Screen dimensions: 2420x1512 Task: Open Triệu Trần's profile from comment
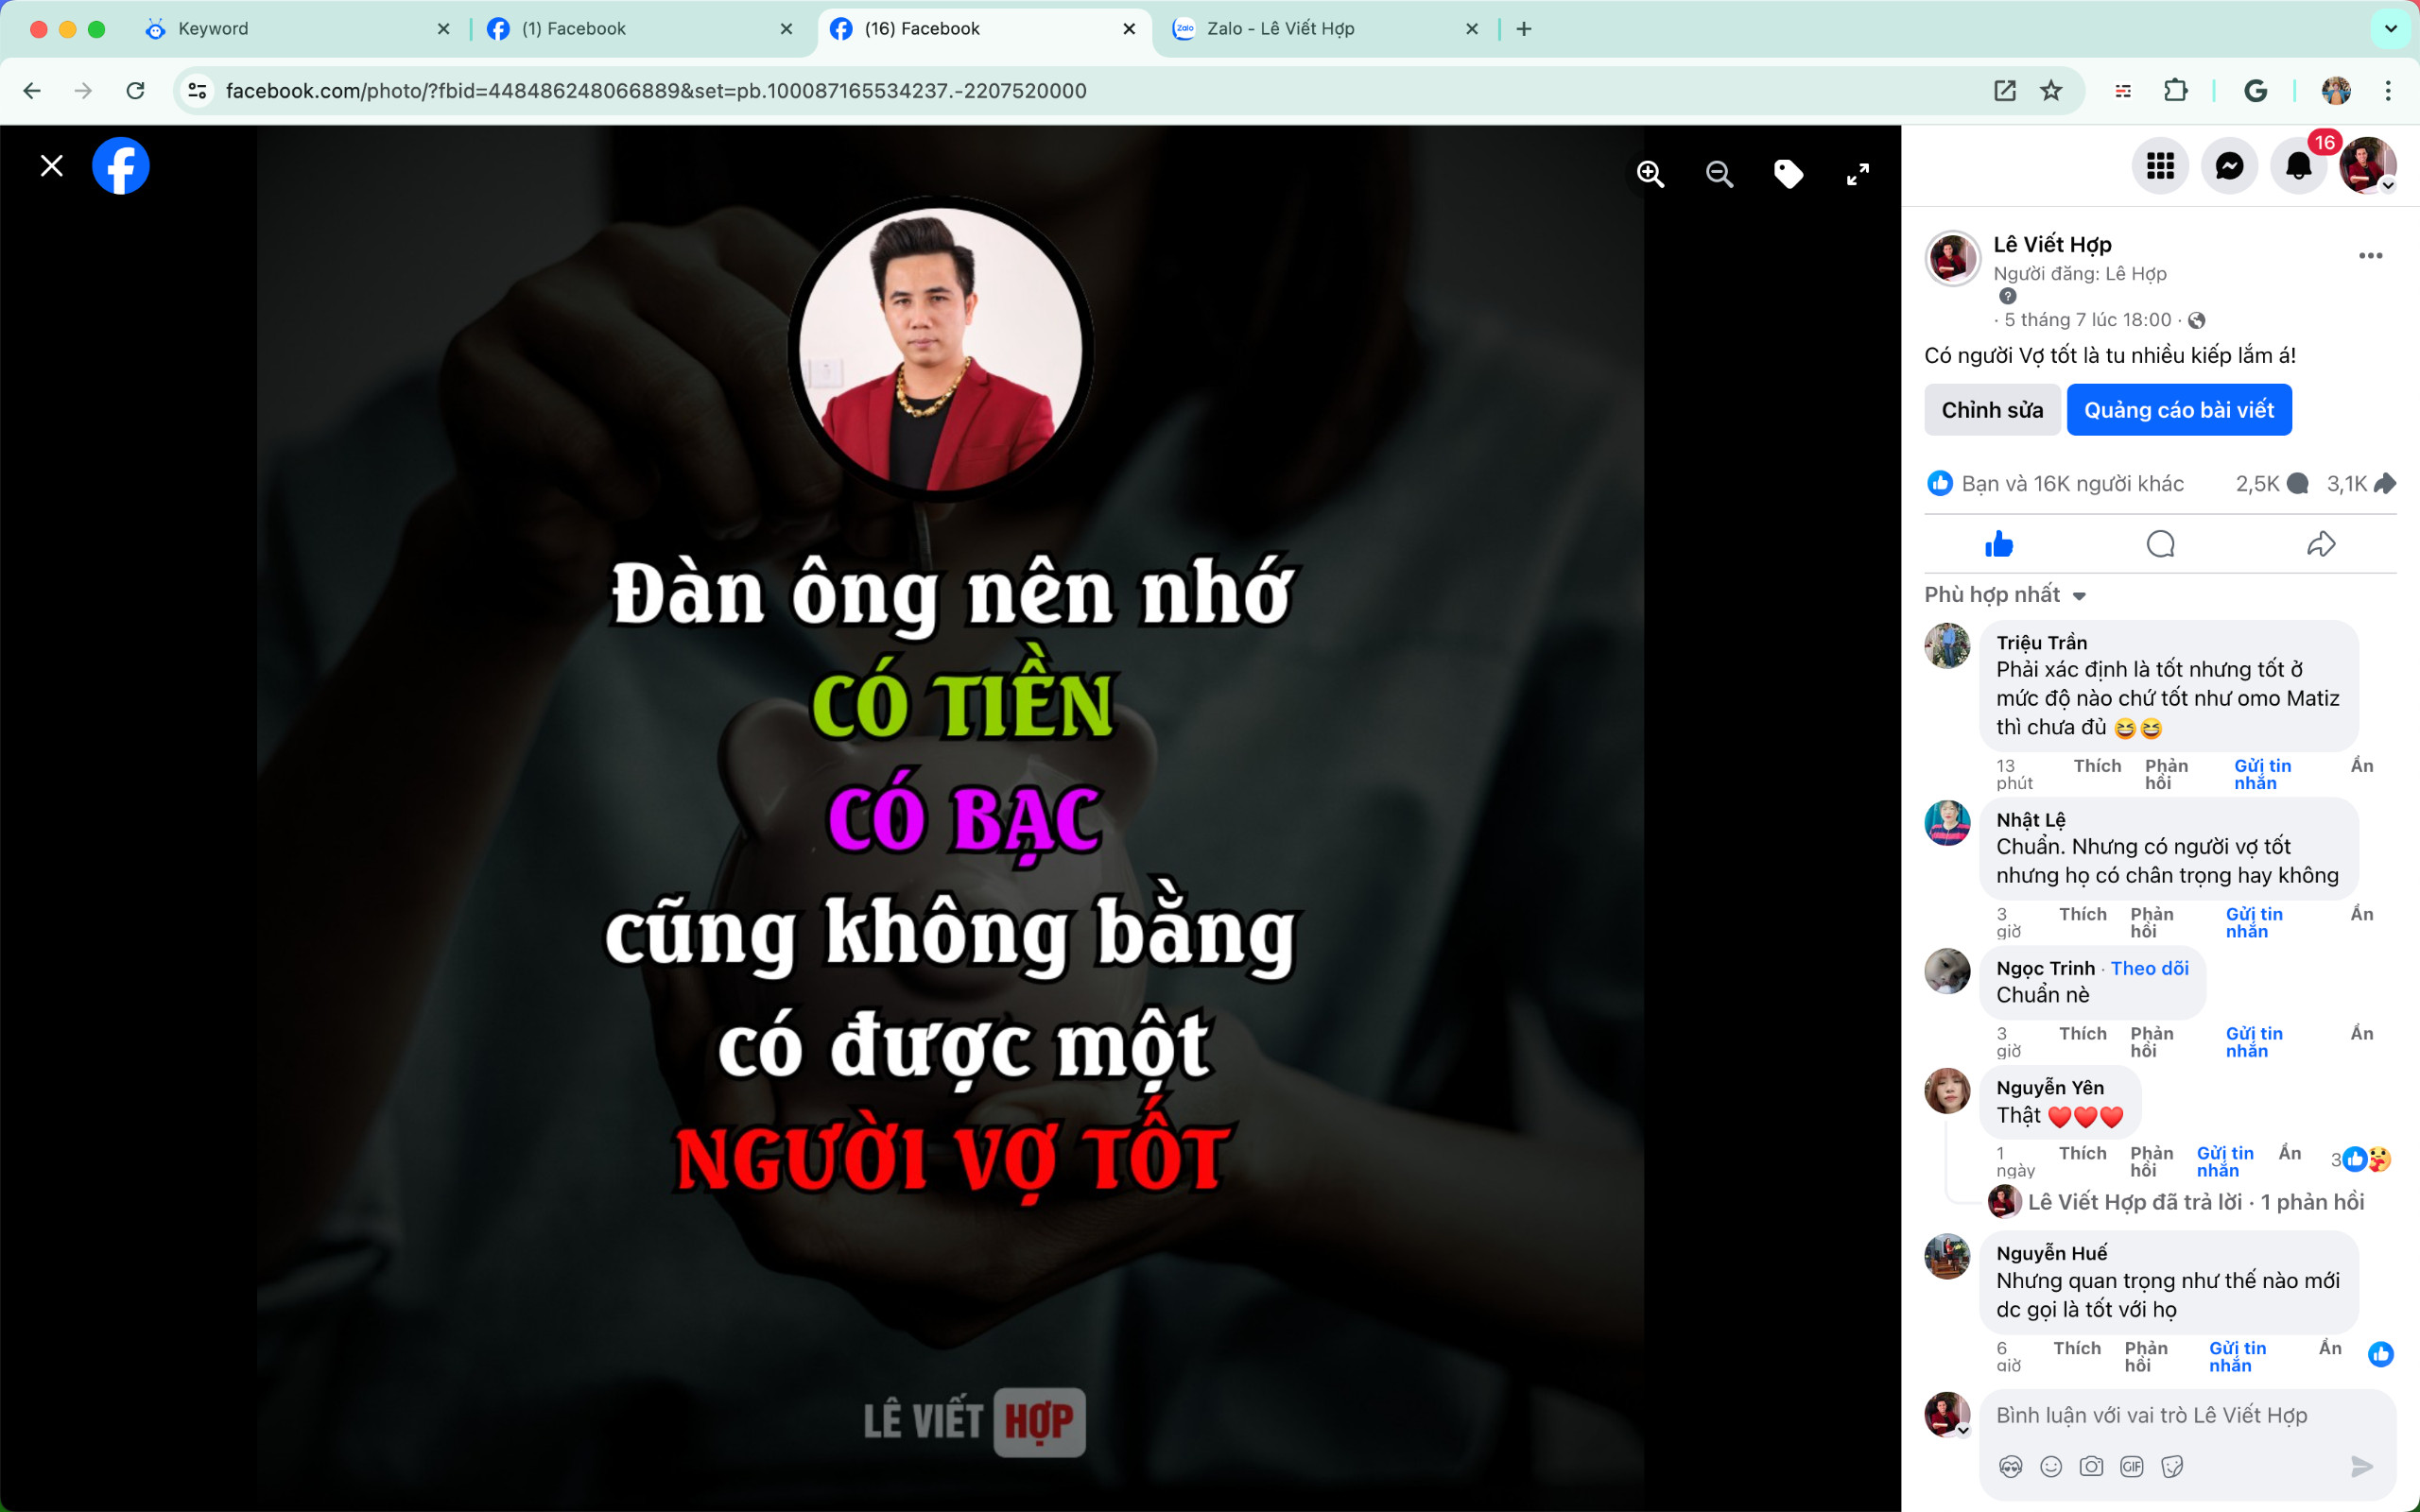point(2041,643)
